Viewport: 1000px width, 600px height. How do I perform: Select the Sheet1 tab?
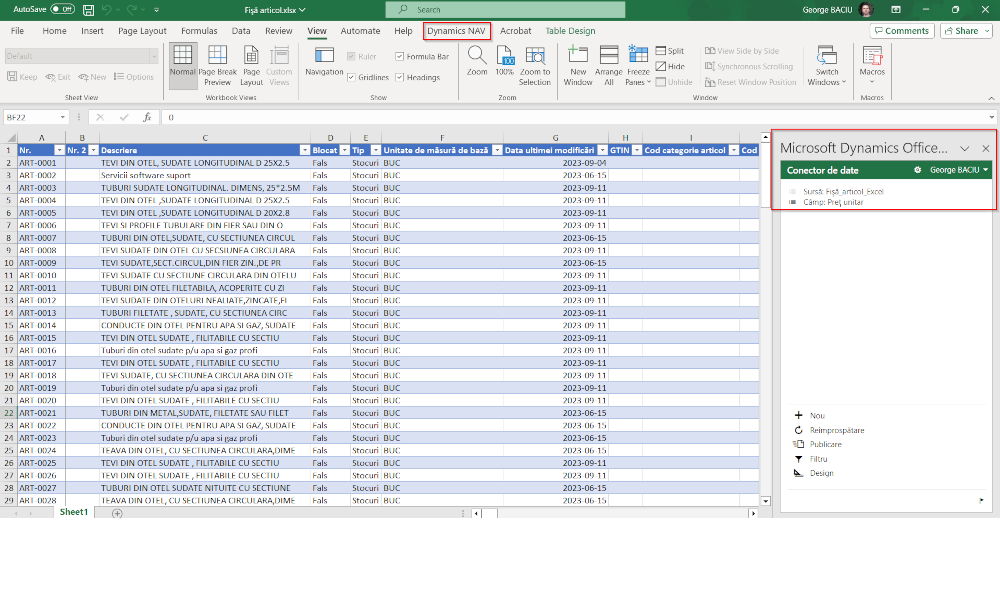click(74, 512)
